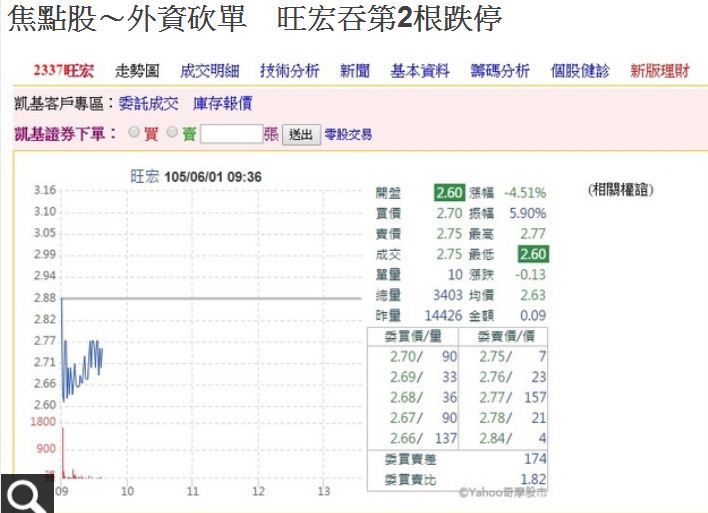Click the 委買賣比 value 1.82

533,479
